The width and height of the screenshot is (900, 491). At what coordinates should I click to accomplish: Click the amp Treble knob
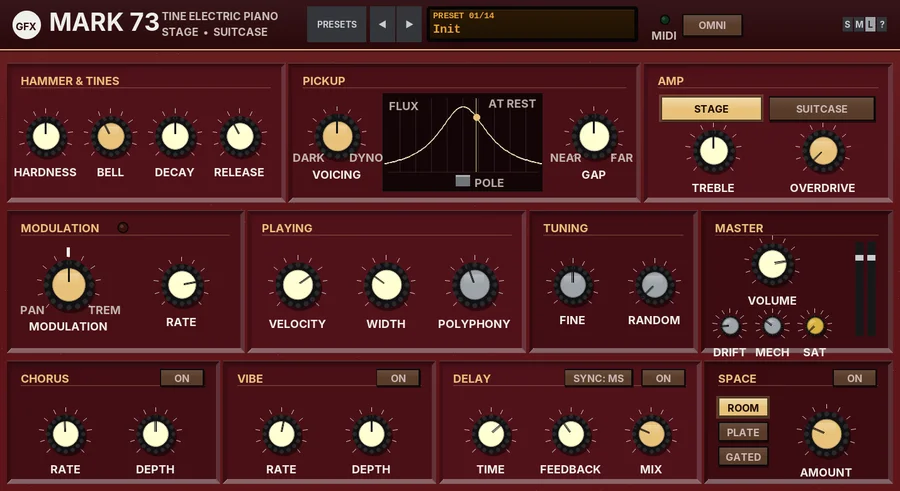713,152
